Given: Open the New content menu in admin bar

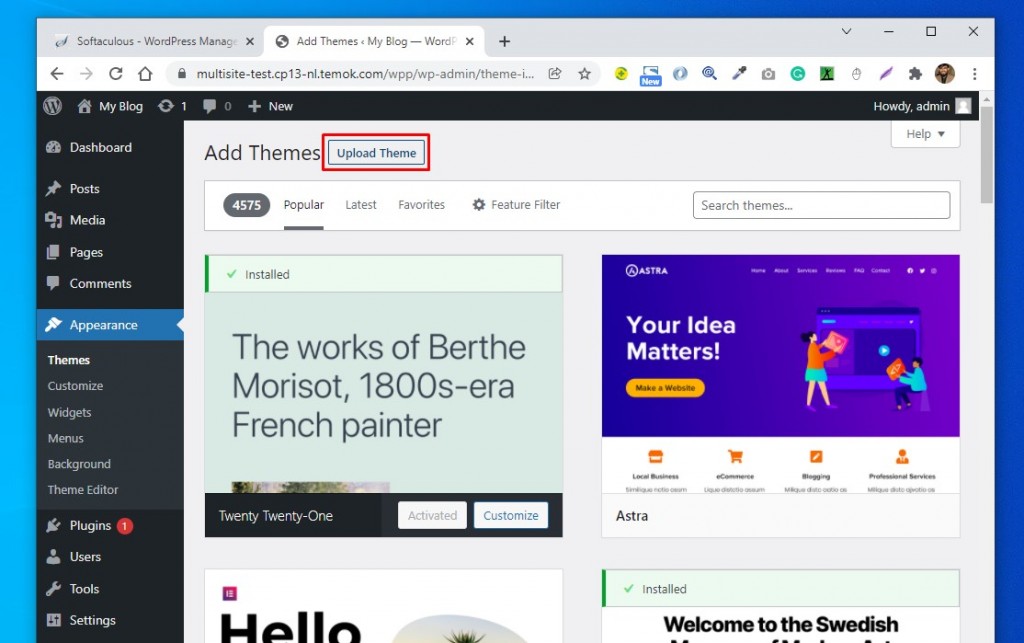Looking at the screenshot, I should pyautogui.click(x=270, y=106).
